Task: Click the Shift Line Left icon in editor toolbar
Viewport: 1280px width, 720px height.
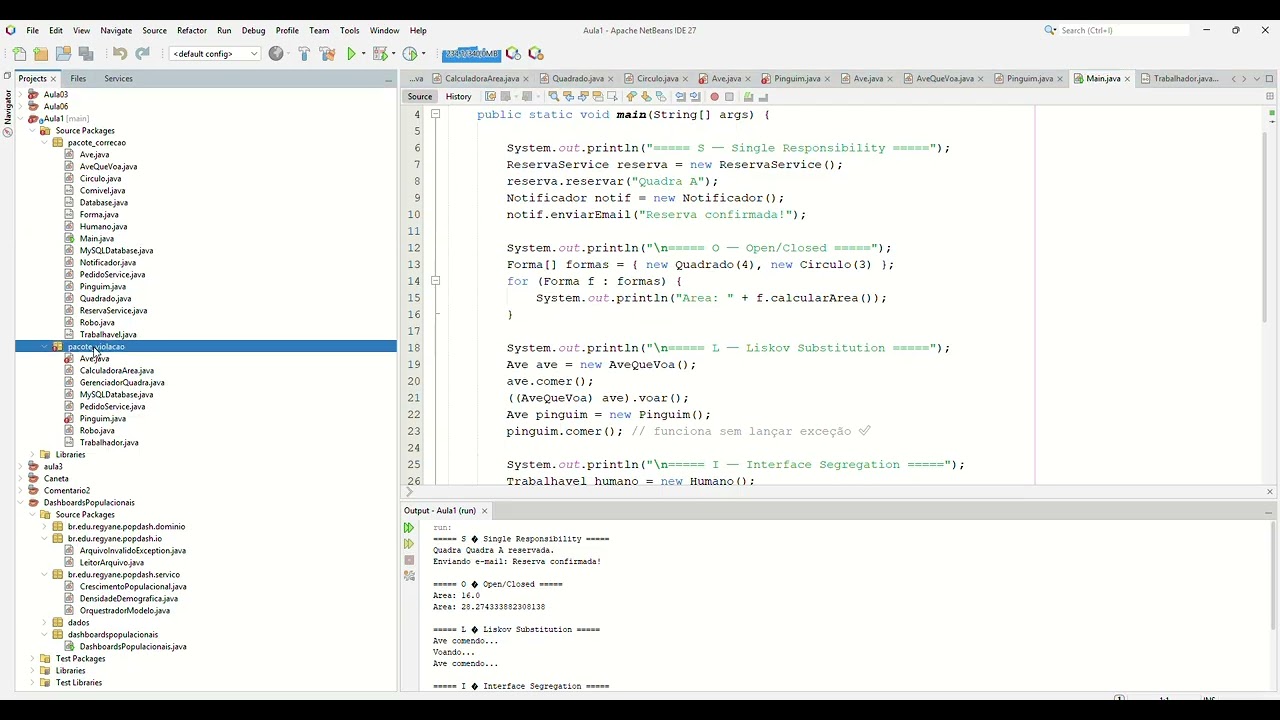Action: (x=680, y=97)
